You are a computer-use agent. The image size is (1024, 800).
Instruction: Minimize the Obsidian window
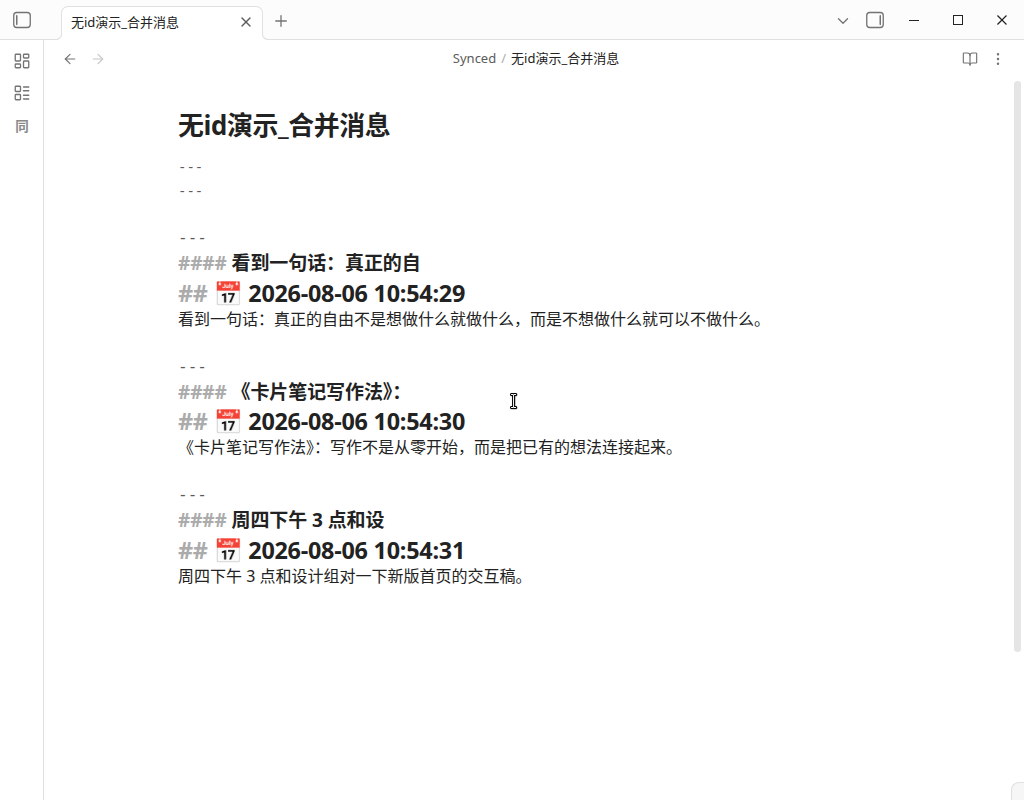coord(914,20)
